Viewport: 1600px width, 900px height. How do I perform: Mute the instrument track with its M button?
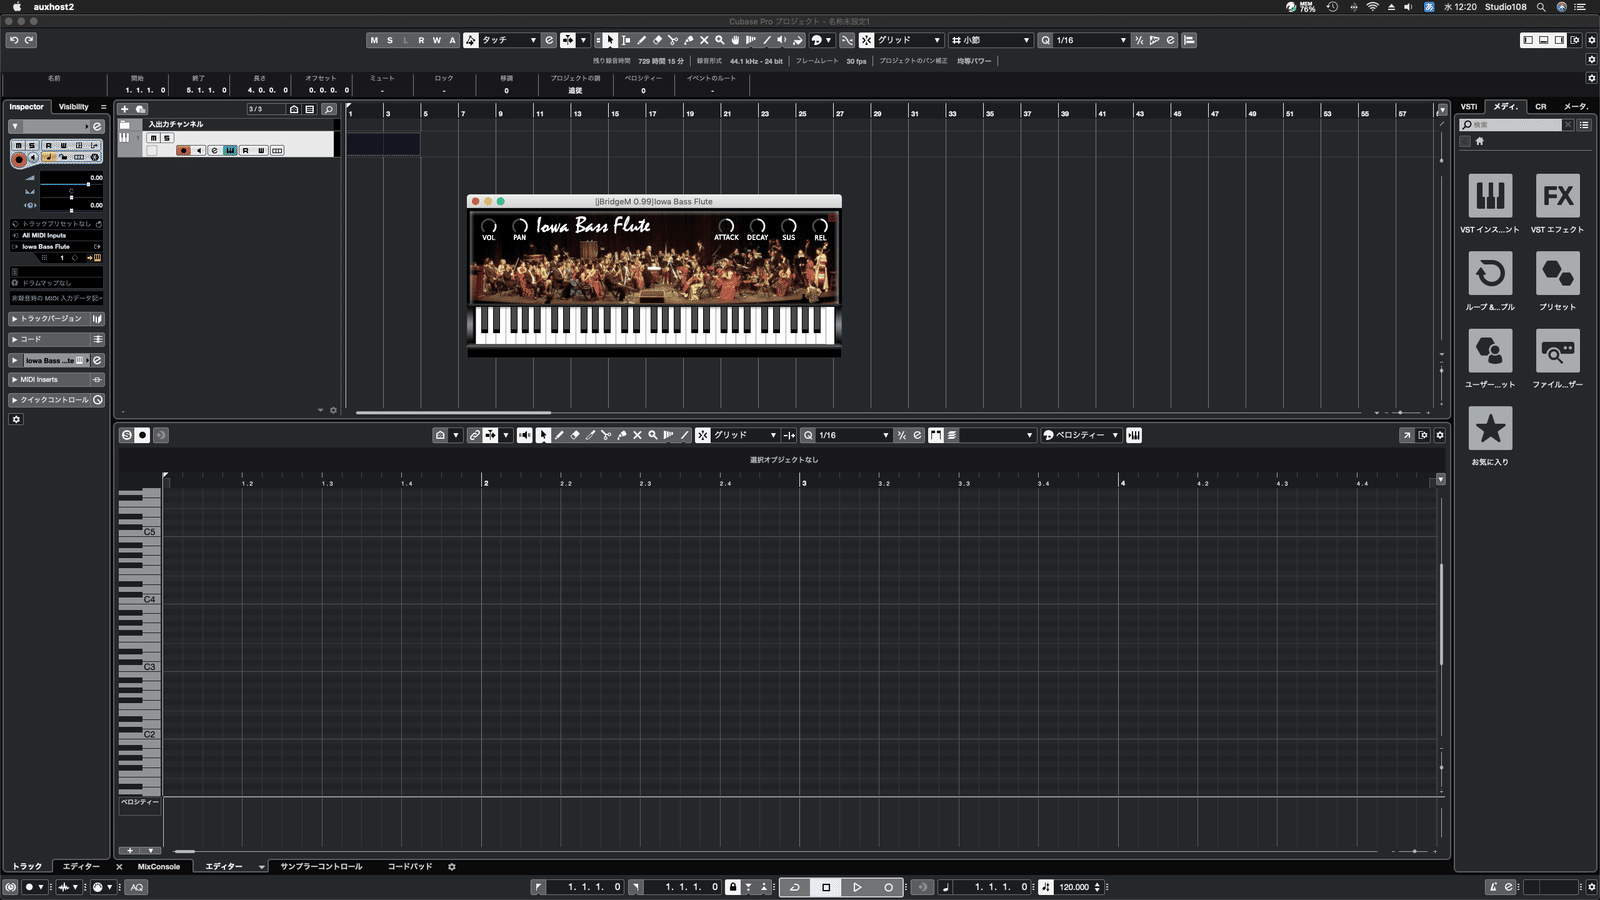coord(153,138)
